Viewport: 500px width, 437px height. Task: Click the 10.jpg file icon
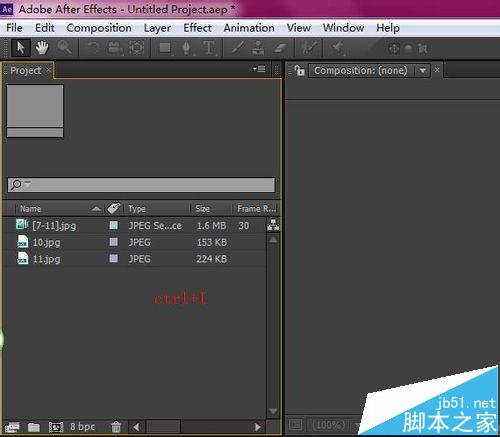23,242
